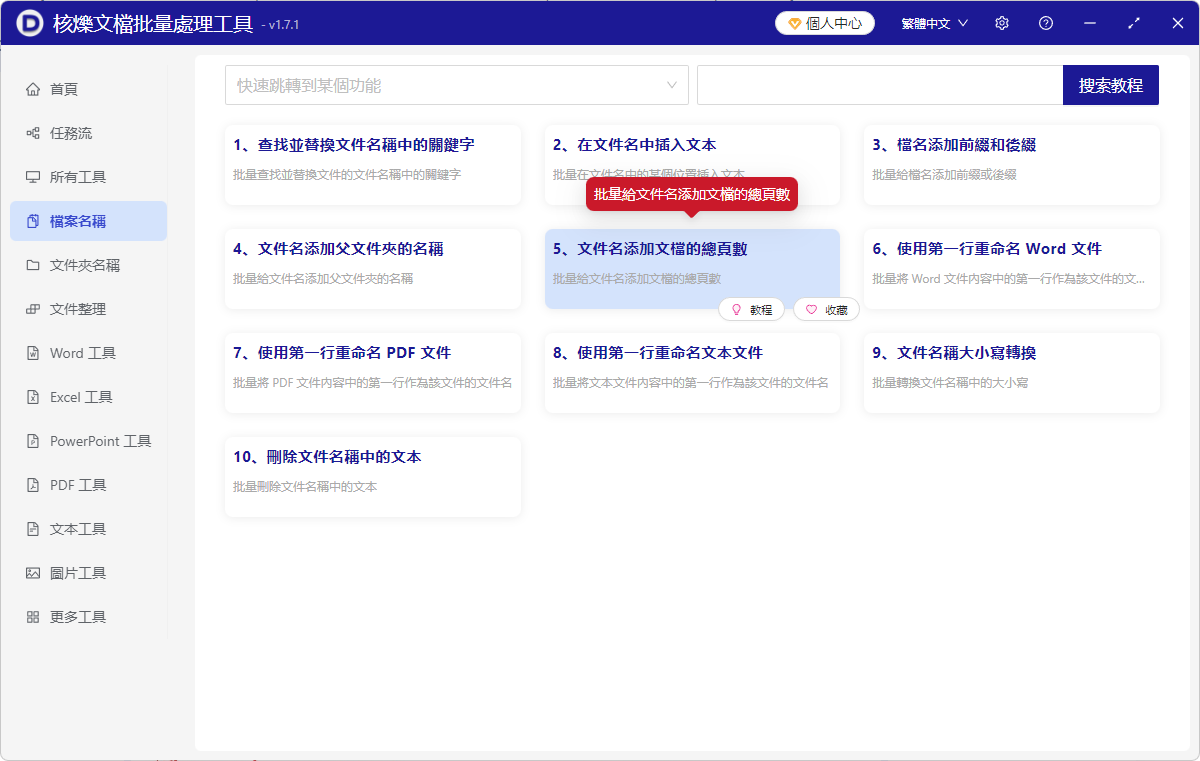Open the 教程 tutorial for tool 5
The image size is (1200, 761).
pyautogui.click(x=752, y=309)
